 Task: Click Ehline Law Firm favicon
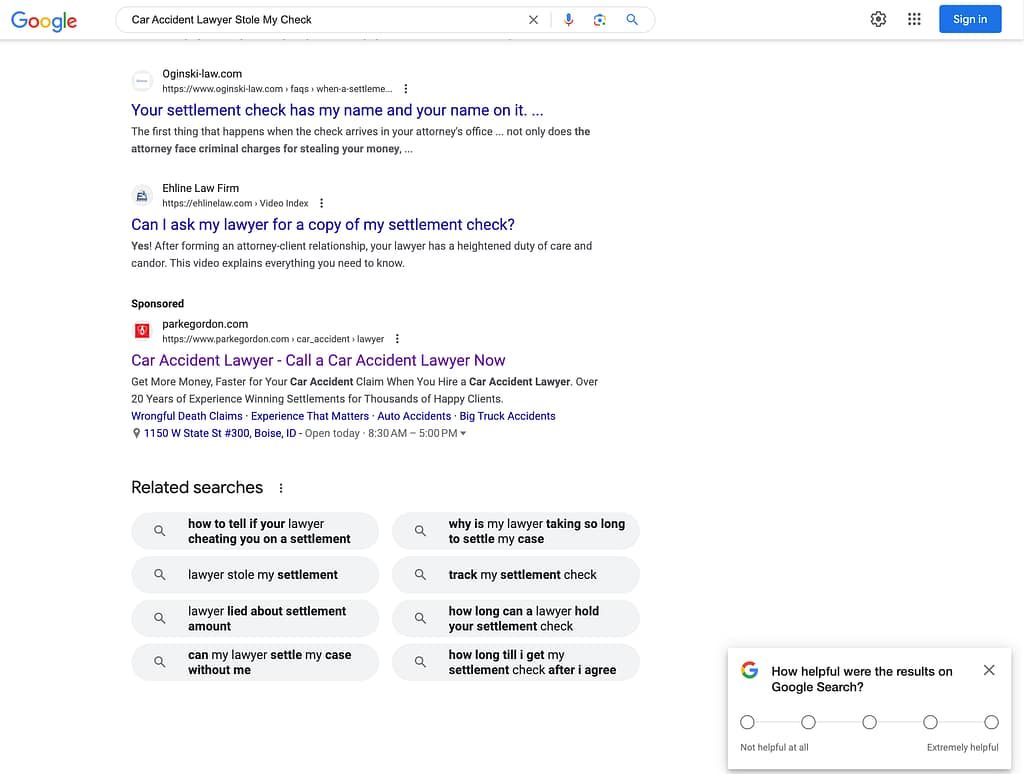click(142, 195)
